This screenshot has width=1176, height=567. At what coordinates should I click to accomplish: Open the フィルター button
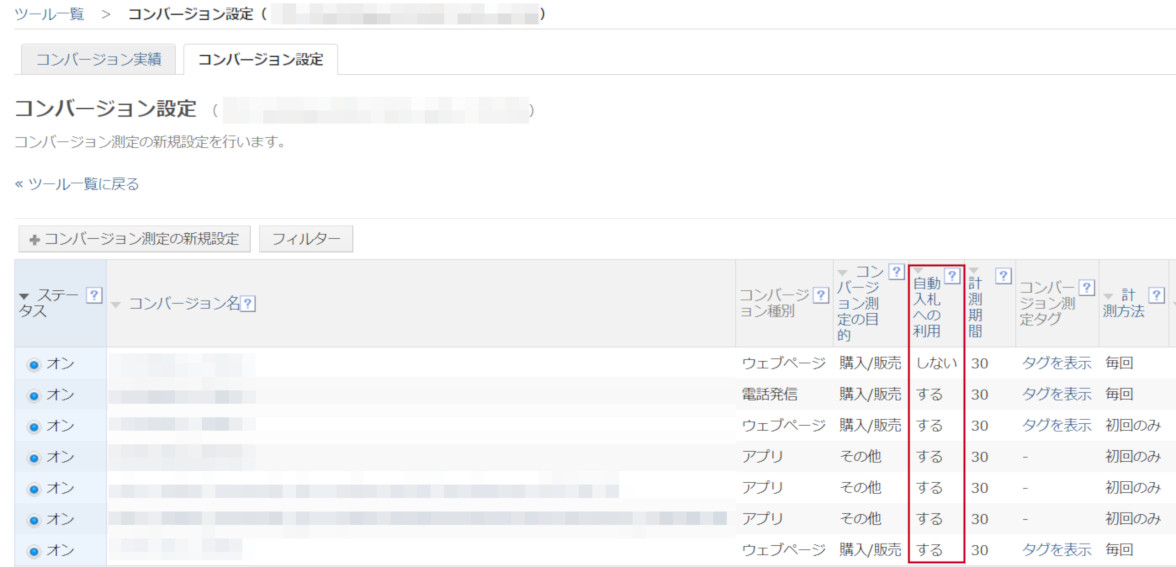click(x=306, y=239)
